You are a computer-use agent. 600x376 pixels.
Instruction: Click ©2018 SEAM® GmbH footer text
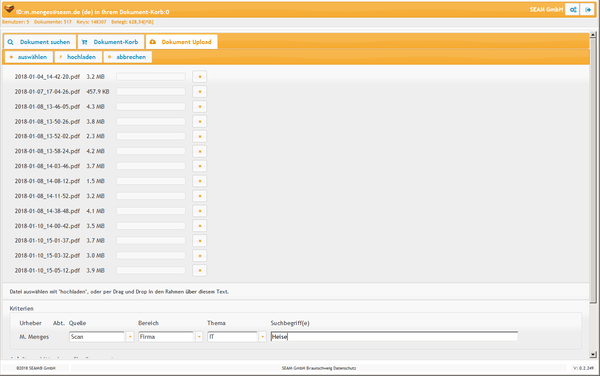tap(36, 368)
